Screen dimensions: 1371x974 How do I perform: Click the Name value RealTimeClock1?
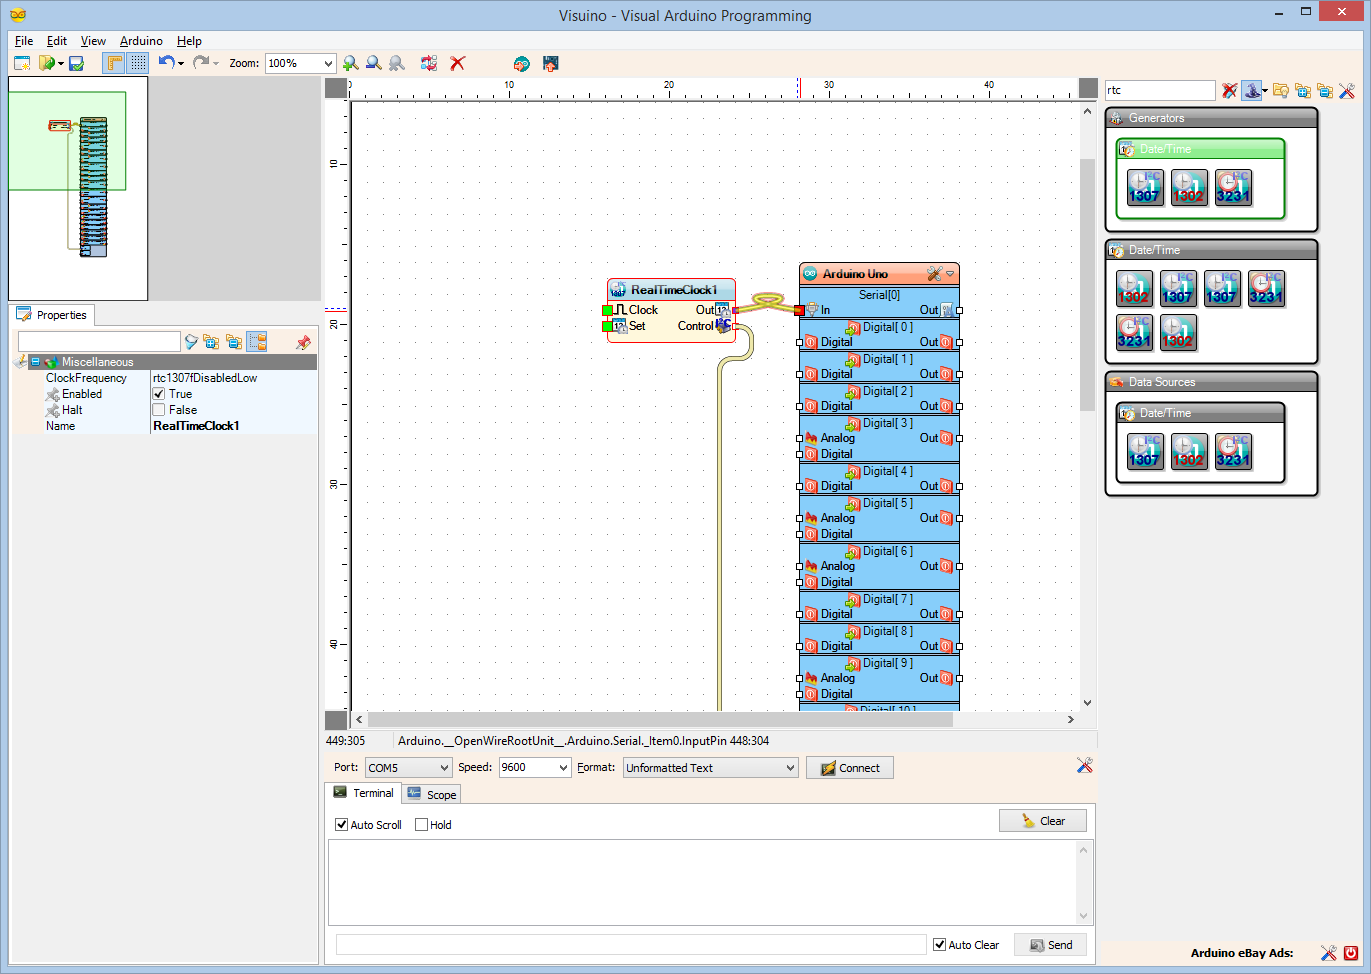(x=196, y=426)
